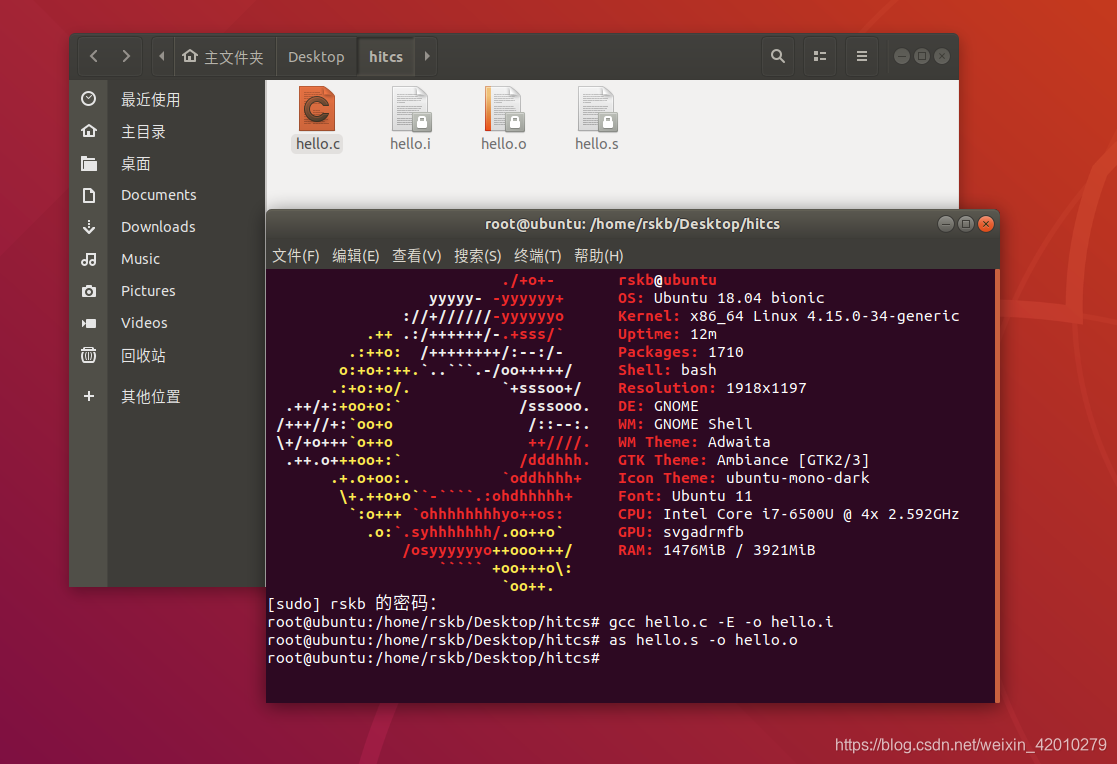Click the left path-bar scroll arrow
The image size is (1117, 764).
[162, 56]
